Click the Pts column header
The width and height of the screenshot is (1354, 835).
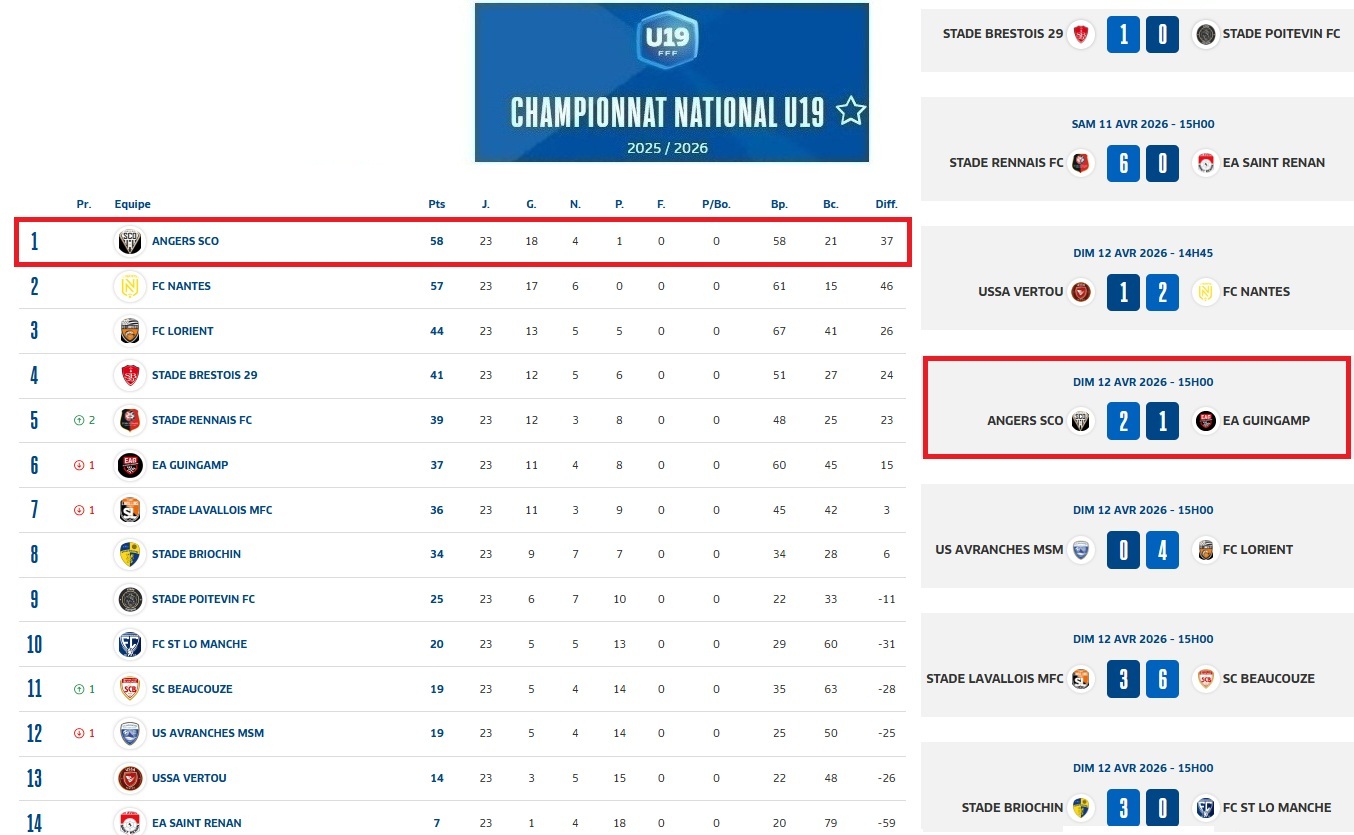[x=436, y=204]
